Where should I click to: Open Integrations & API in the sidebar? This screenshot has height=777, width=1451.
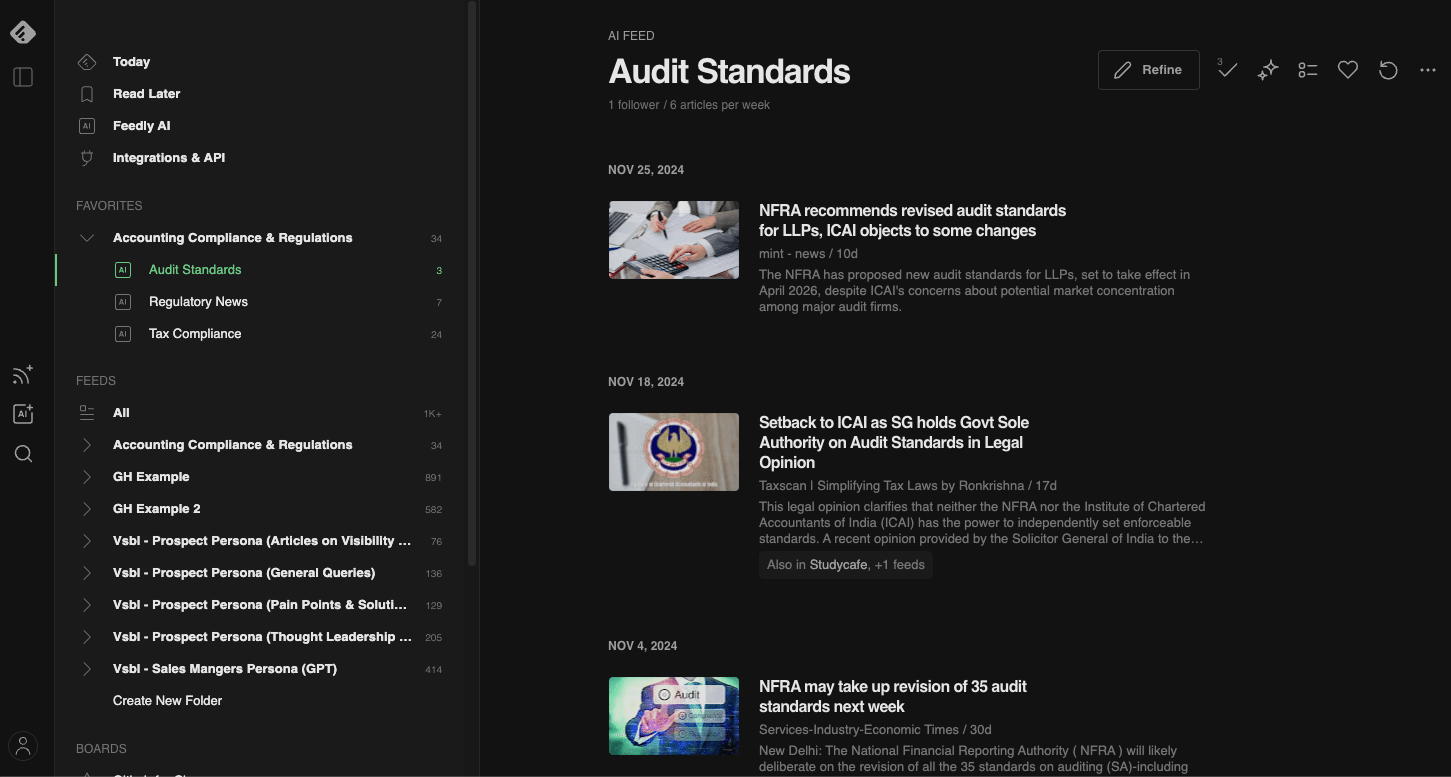(169, 158)
